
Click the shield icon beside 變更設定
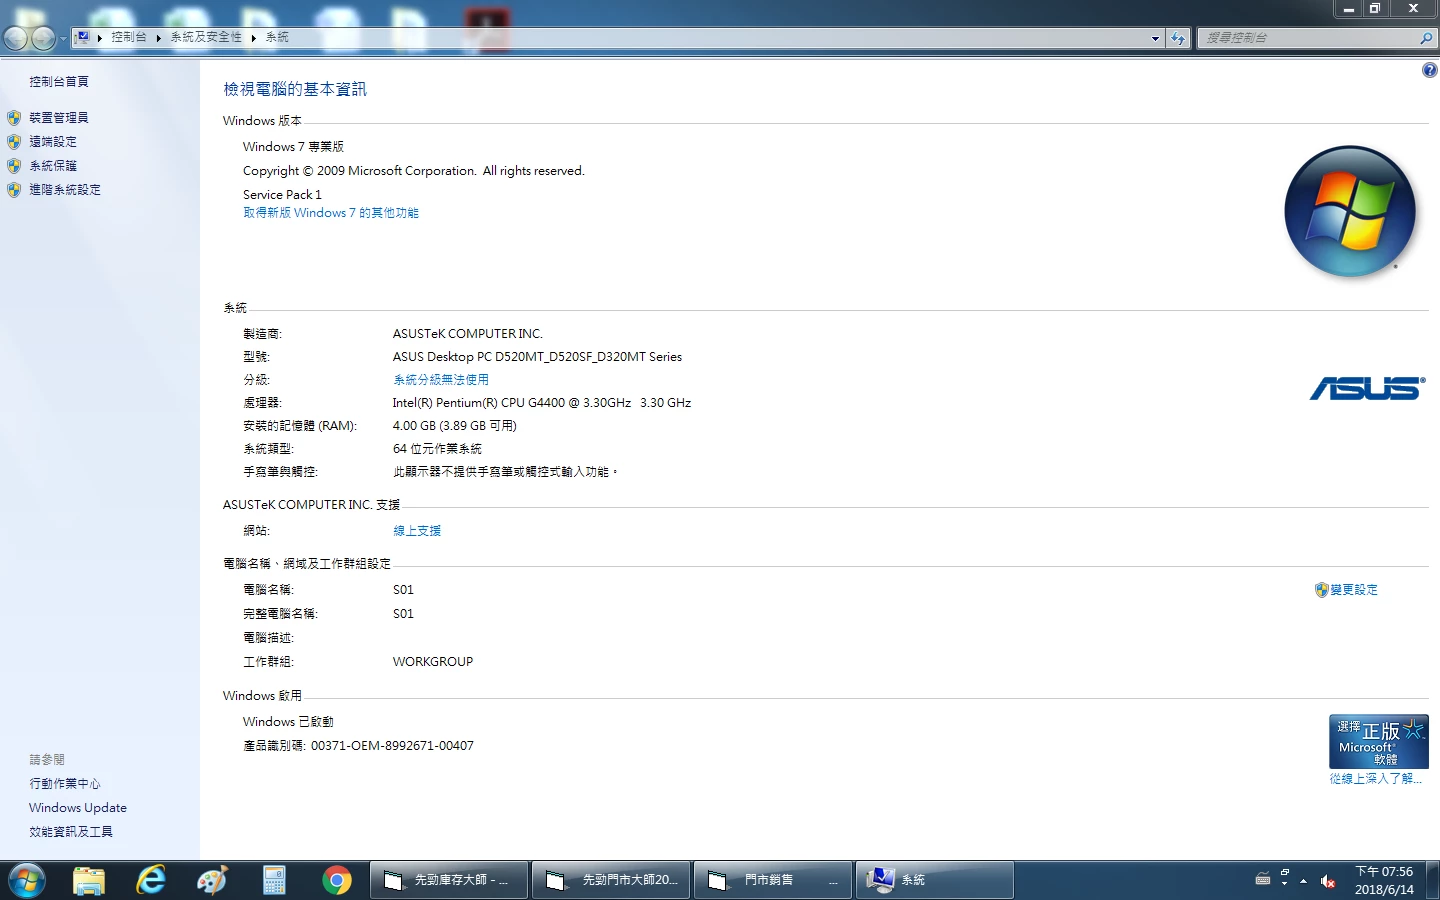click(1321, 590)
